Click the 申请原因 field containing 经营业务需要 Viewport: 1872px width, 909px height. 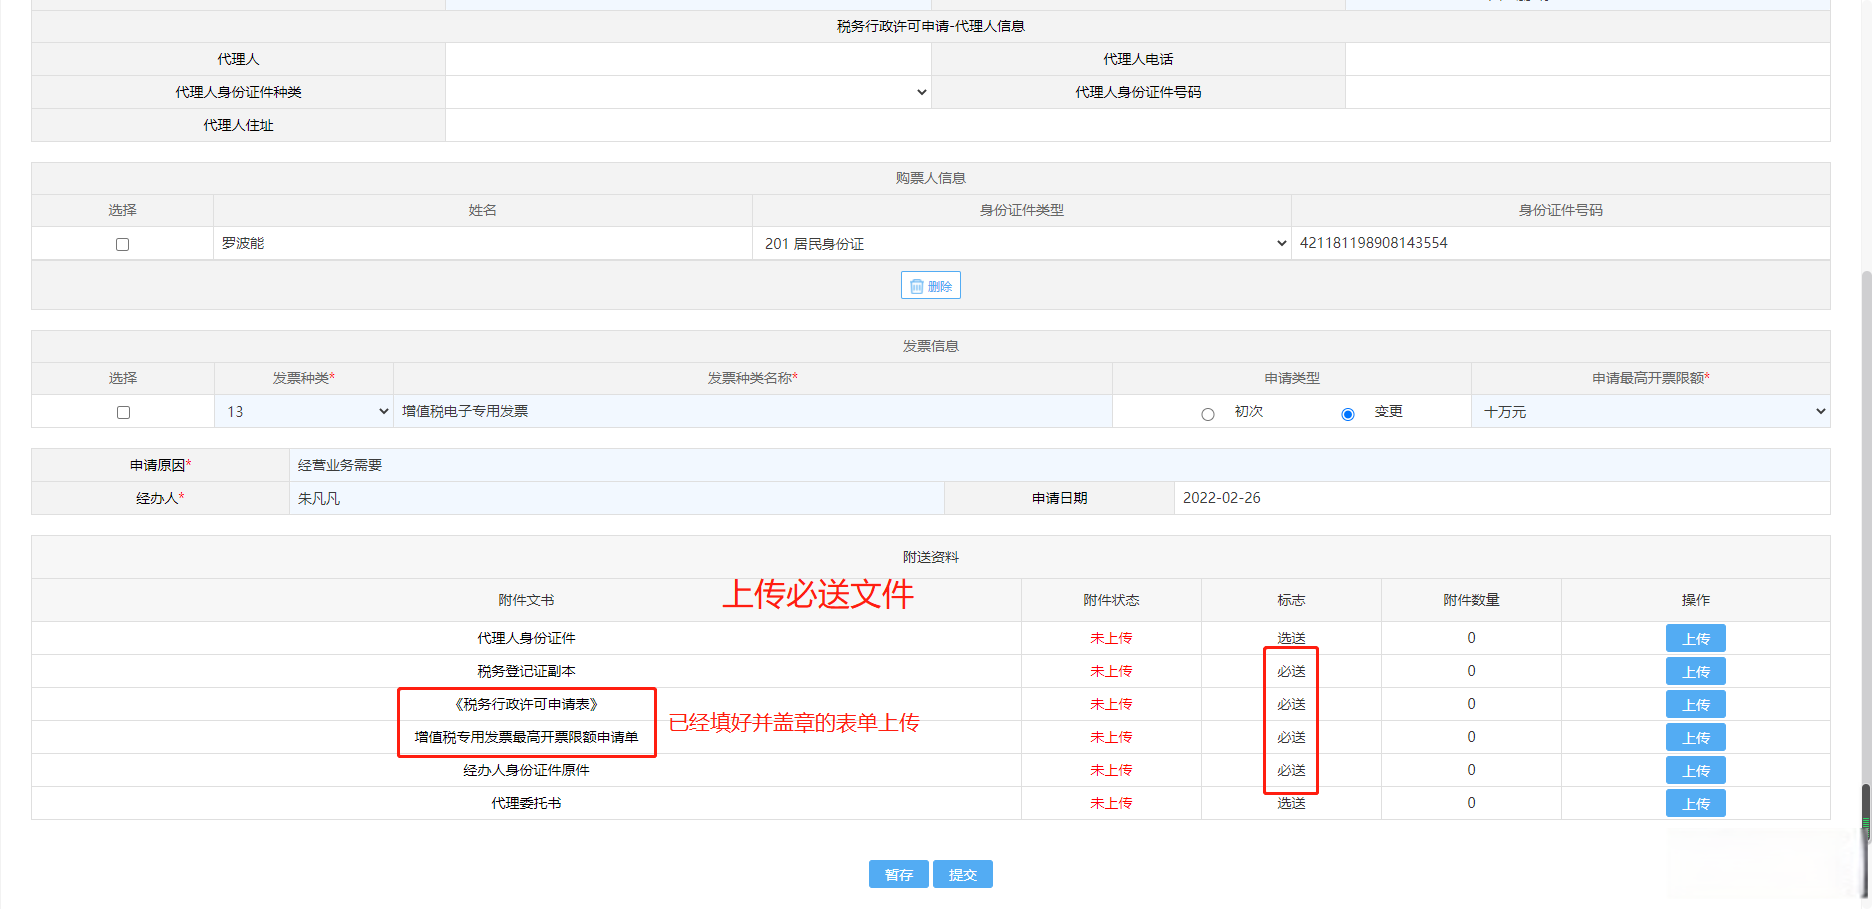(x=1060, y=465)
